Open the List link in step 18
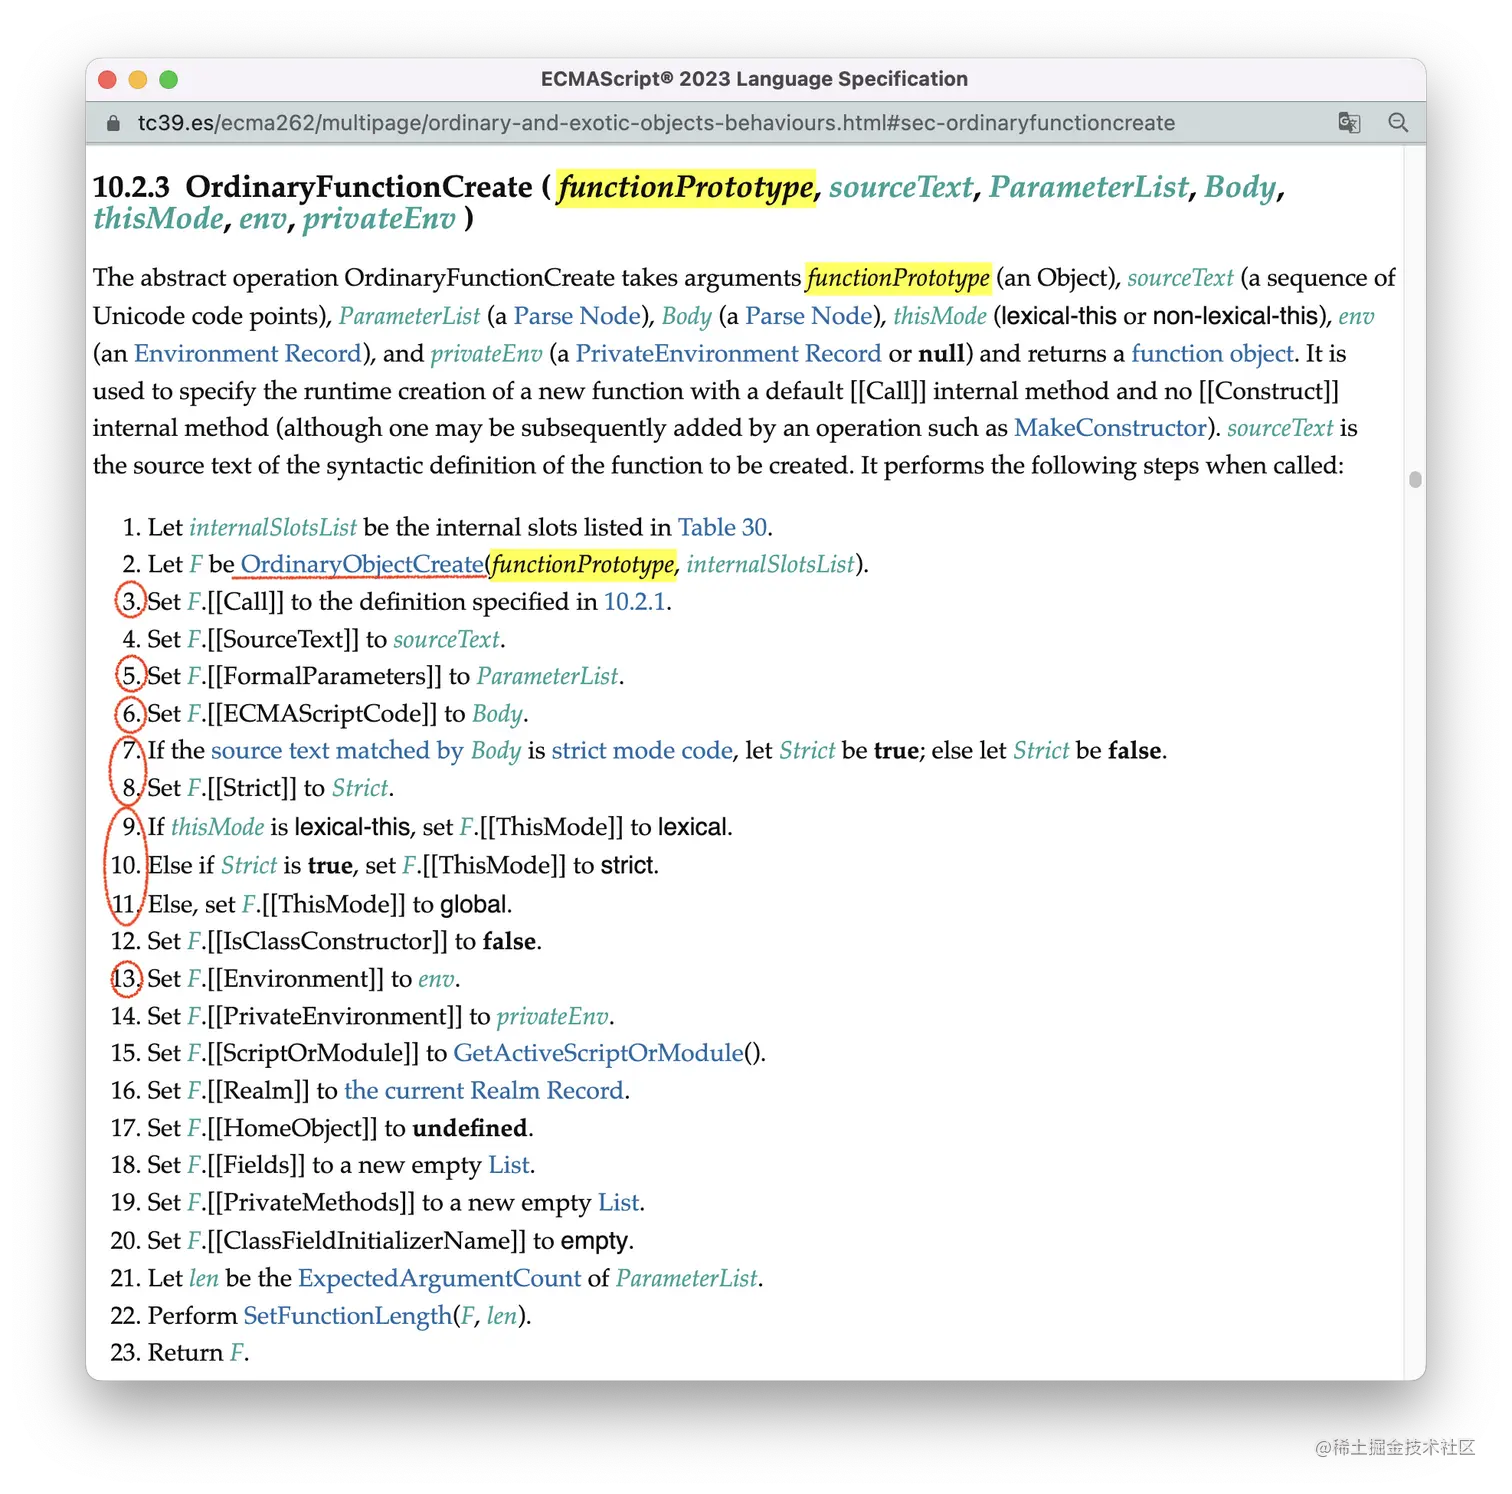 (x=509, y=1165)
